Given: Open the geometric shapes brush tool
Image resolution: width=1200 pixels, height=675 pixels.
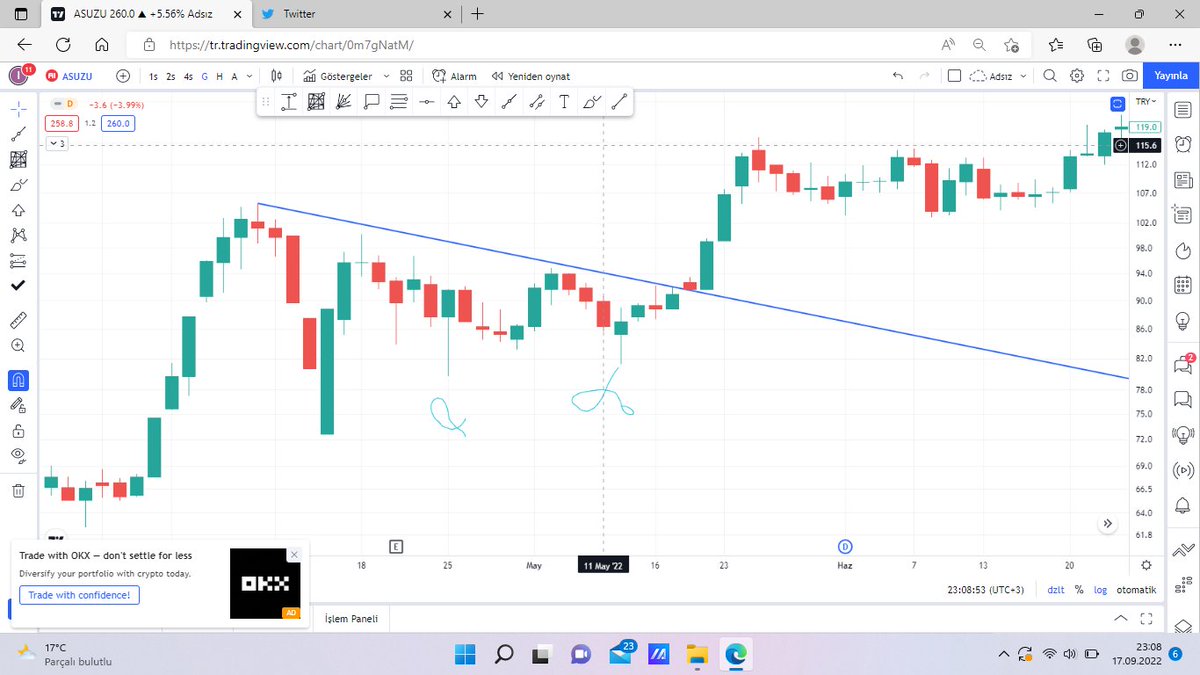Looking at the screenshot, I should [18, 185].
